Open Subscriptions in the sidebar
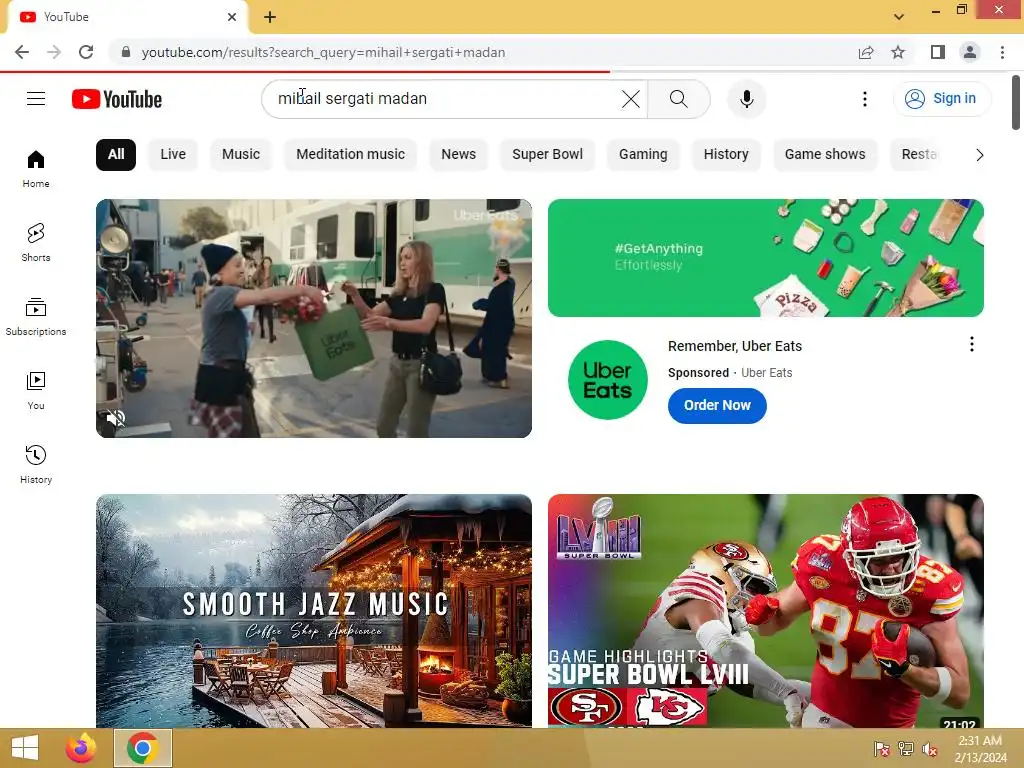The image size is (1024, 768). tap(36, 317)
